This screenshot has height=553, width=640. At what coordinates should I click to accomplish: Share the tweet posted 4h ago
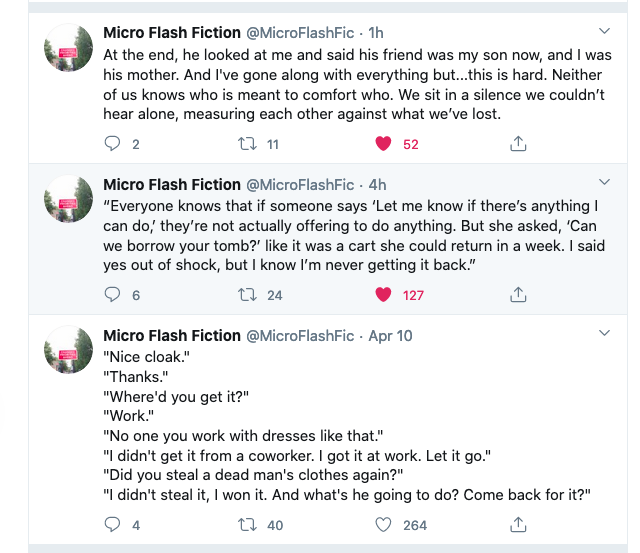[x=518, y=295]
